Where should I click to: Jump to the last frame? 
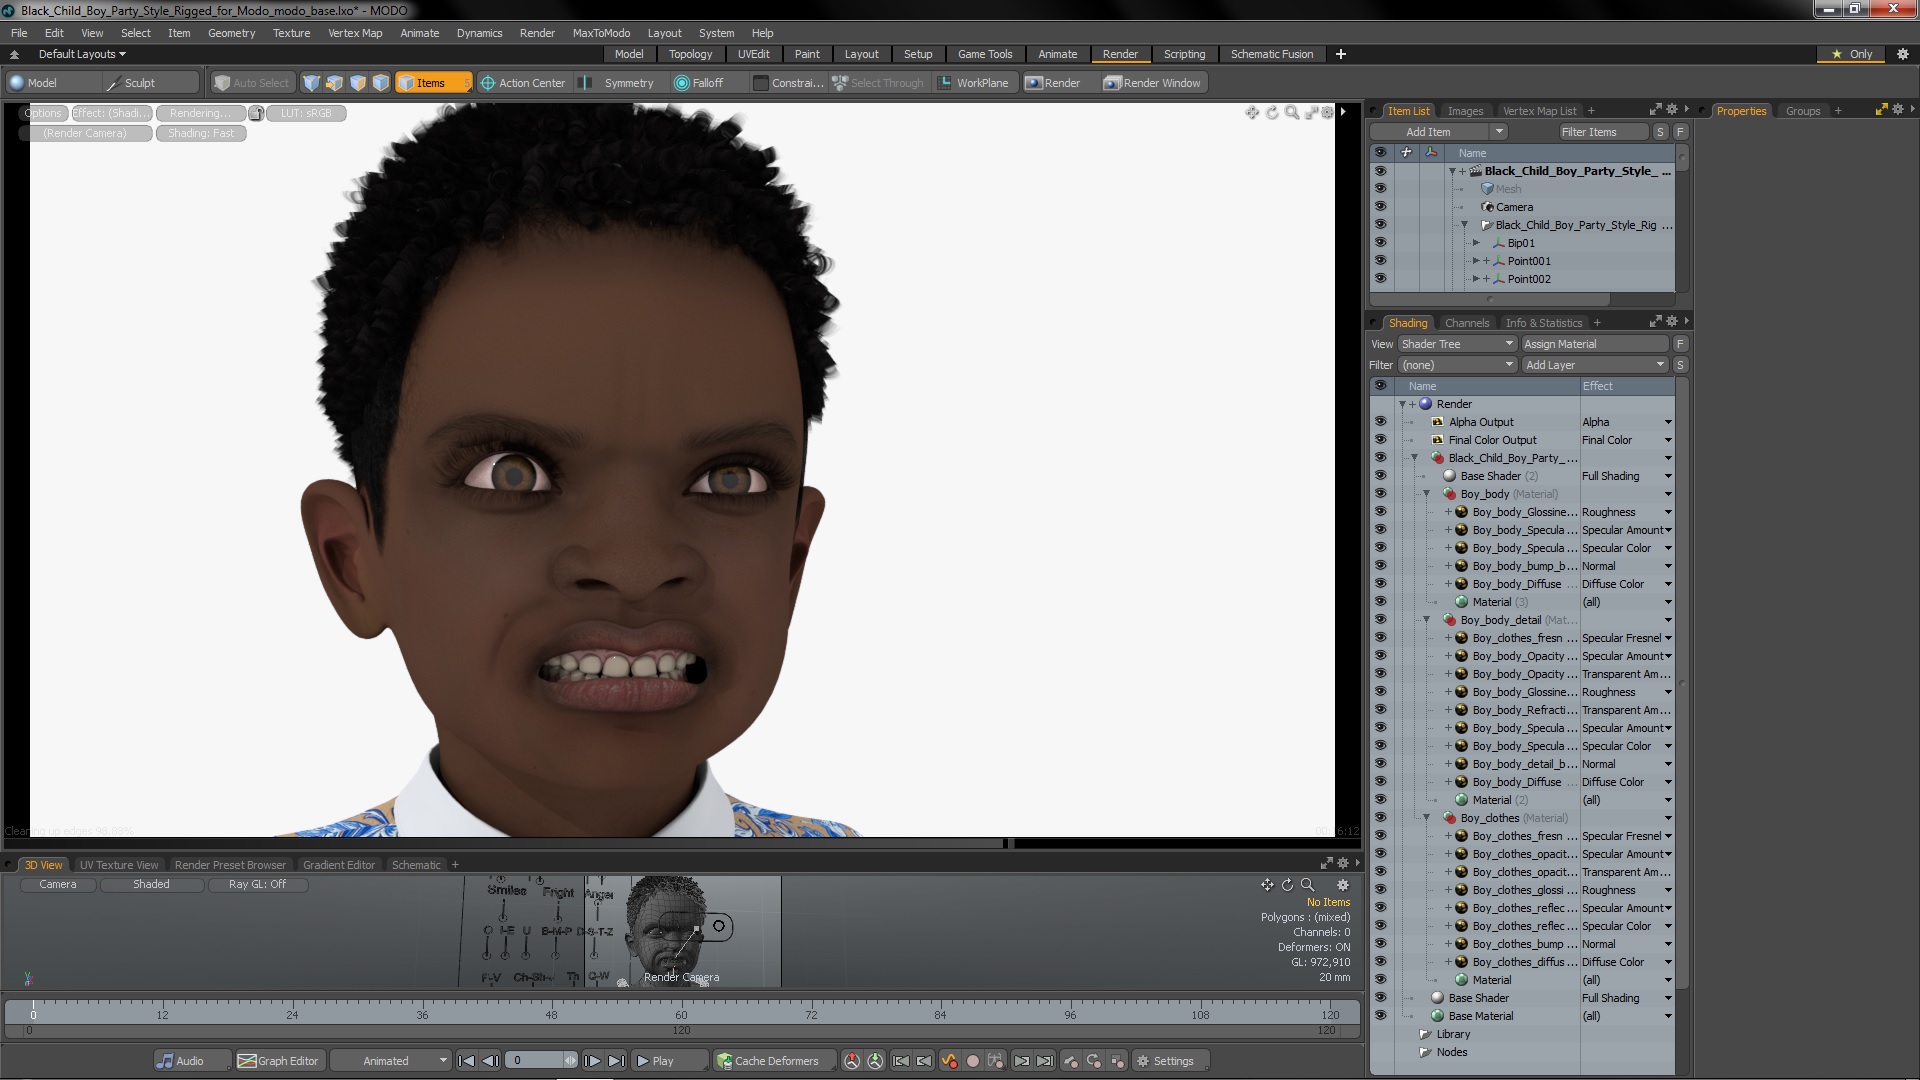click(x=616, y=1061)
